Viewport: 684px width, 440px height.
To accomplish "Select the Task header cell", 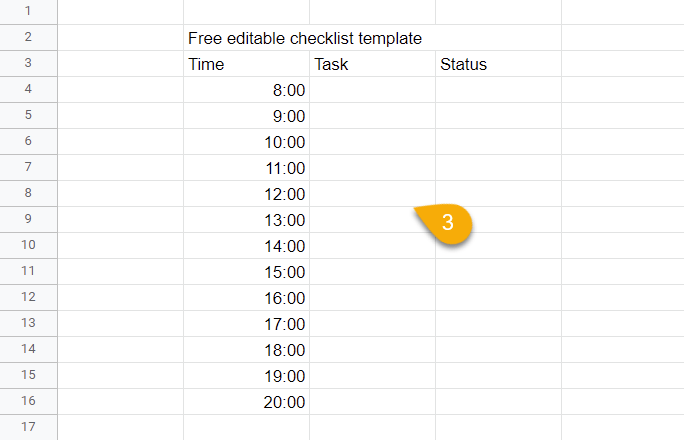I will tap(373, 64).
